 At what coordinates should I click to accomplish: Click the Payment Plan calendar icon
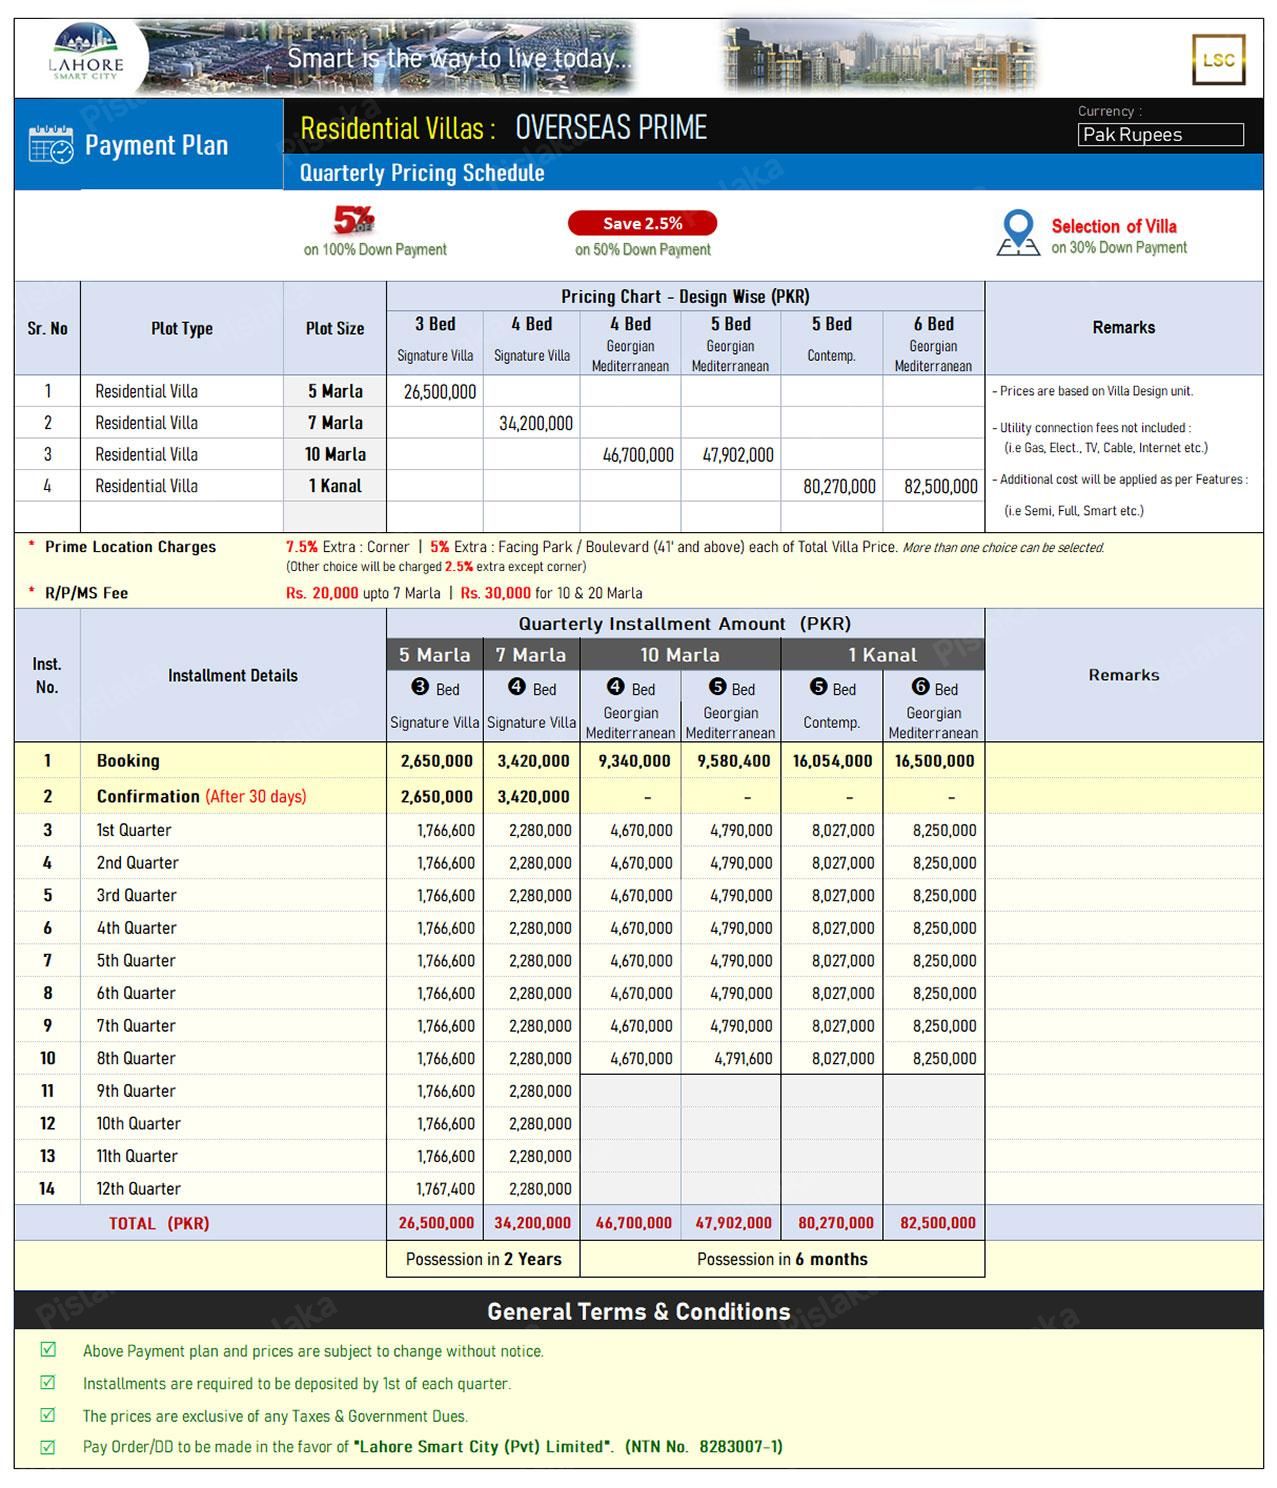coord(51,145)
